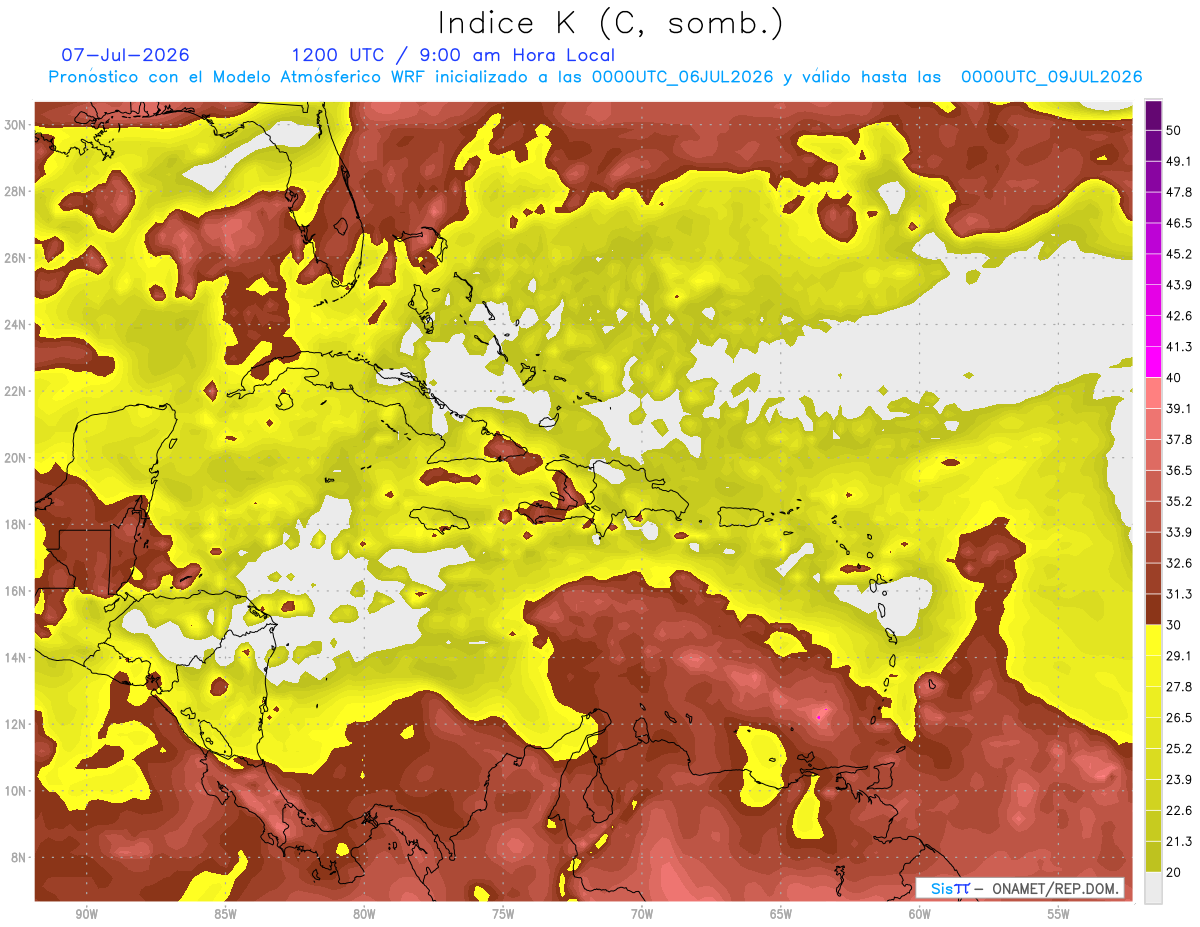The height and width of the screenshot is (927, 1200).
Task: Click the 'Pronóstico con el Modelo Atmosférico WRF' line
Action: 595,77
